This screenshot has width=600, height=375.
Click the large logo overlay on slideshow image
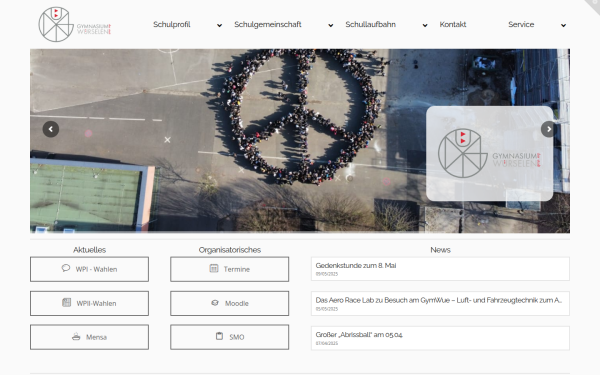click(489, 153)
